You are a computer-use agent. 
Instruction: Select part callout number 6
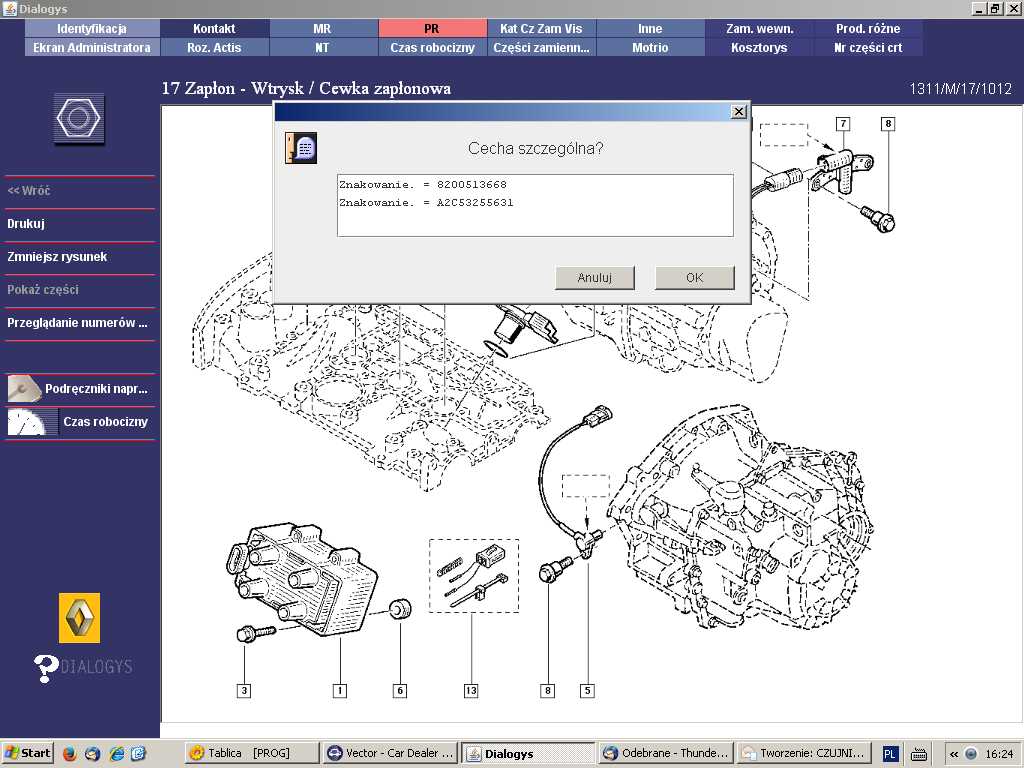click(400, 690)
